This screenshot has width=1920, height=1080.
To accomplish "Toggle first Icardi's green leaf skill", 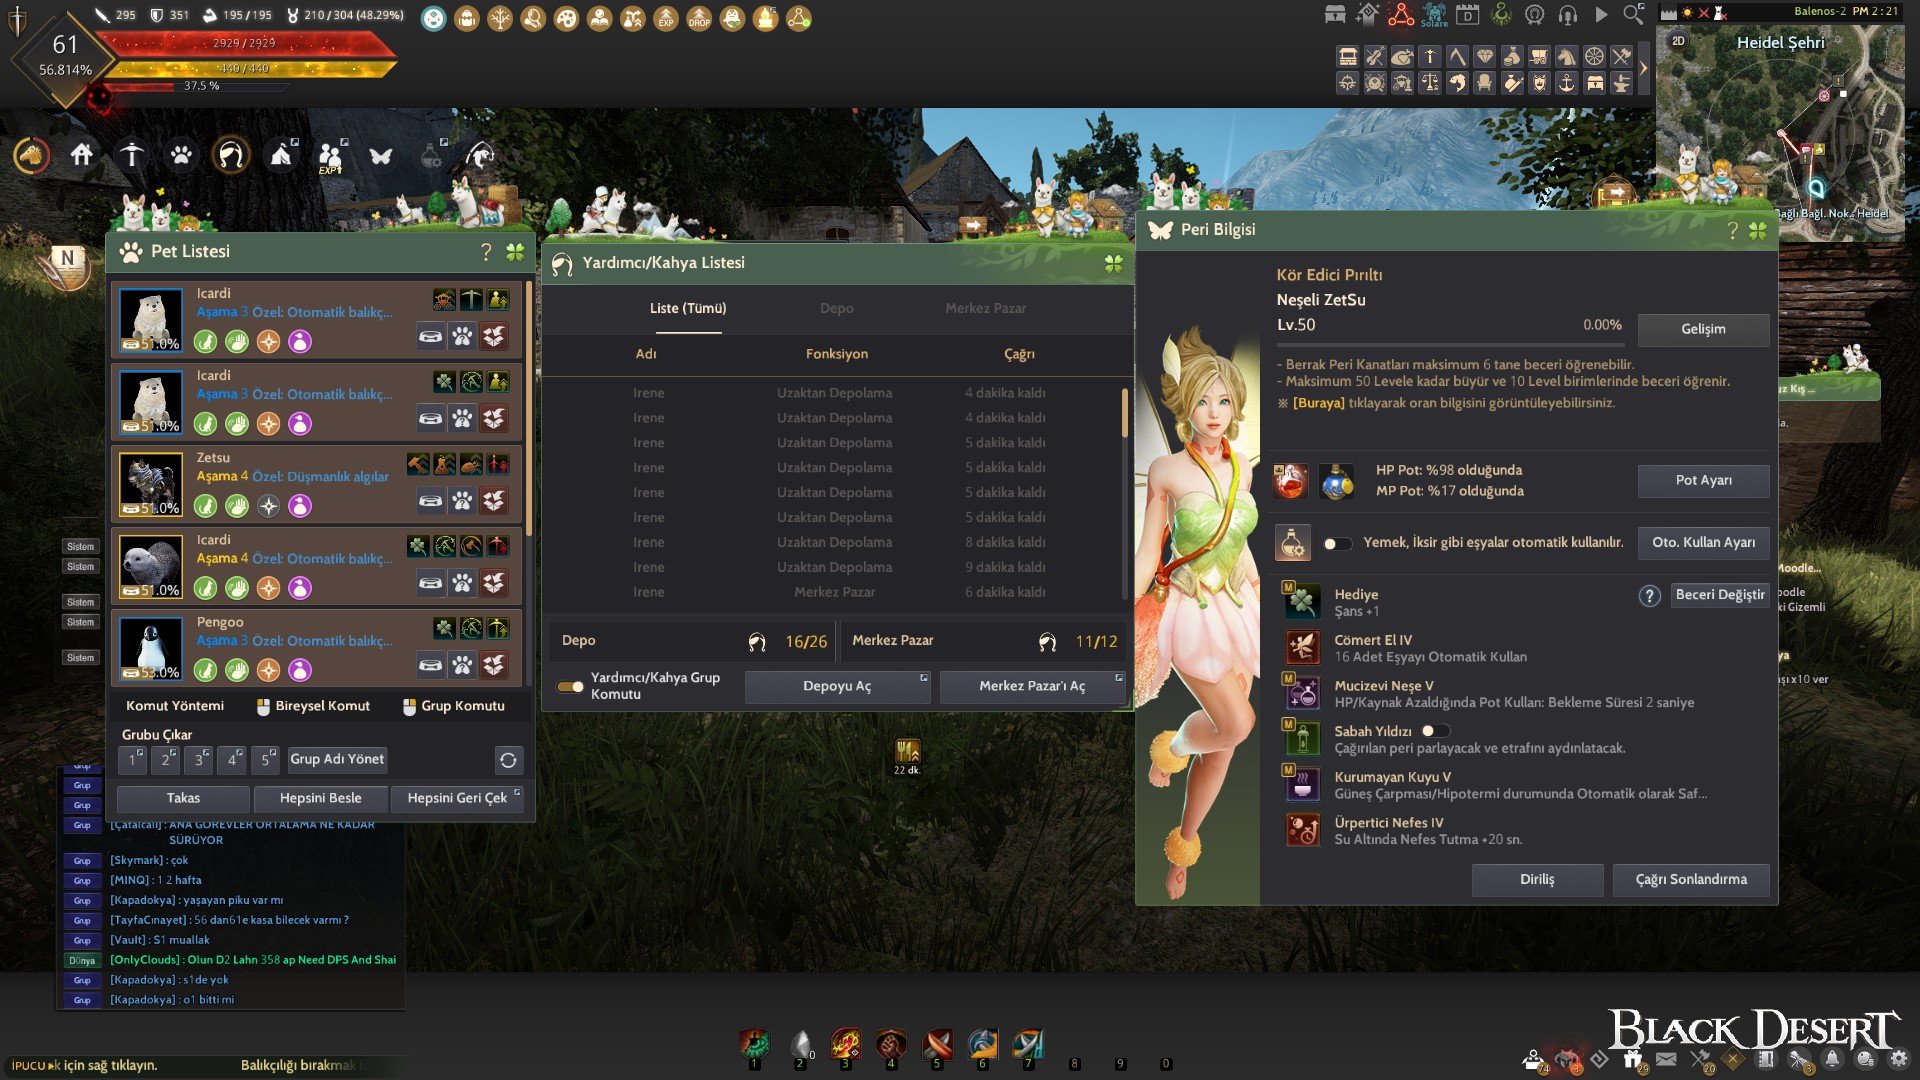I will [x=205, y=342].
